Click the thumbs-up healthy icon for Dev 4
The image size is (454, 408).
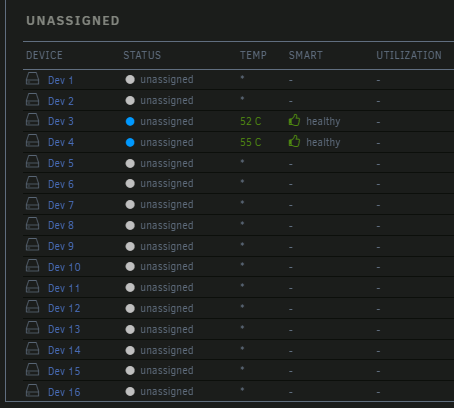294,141
